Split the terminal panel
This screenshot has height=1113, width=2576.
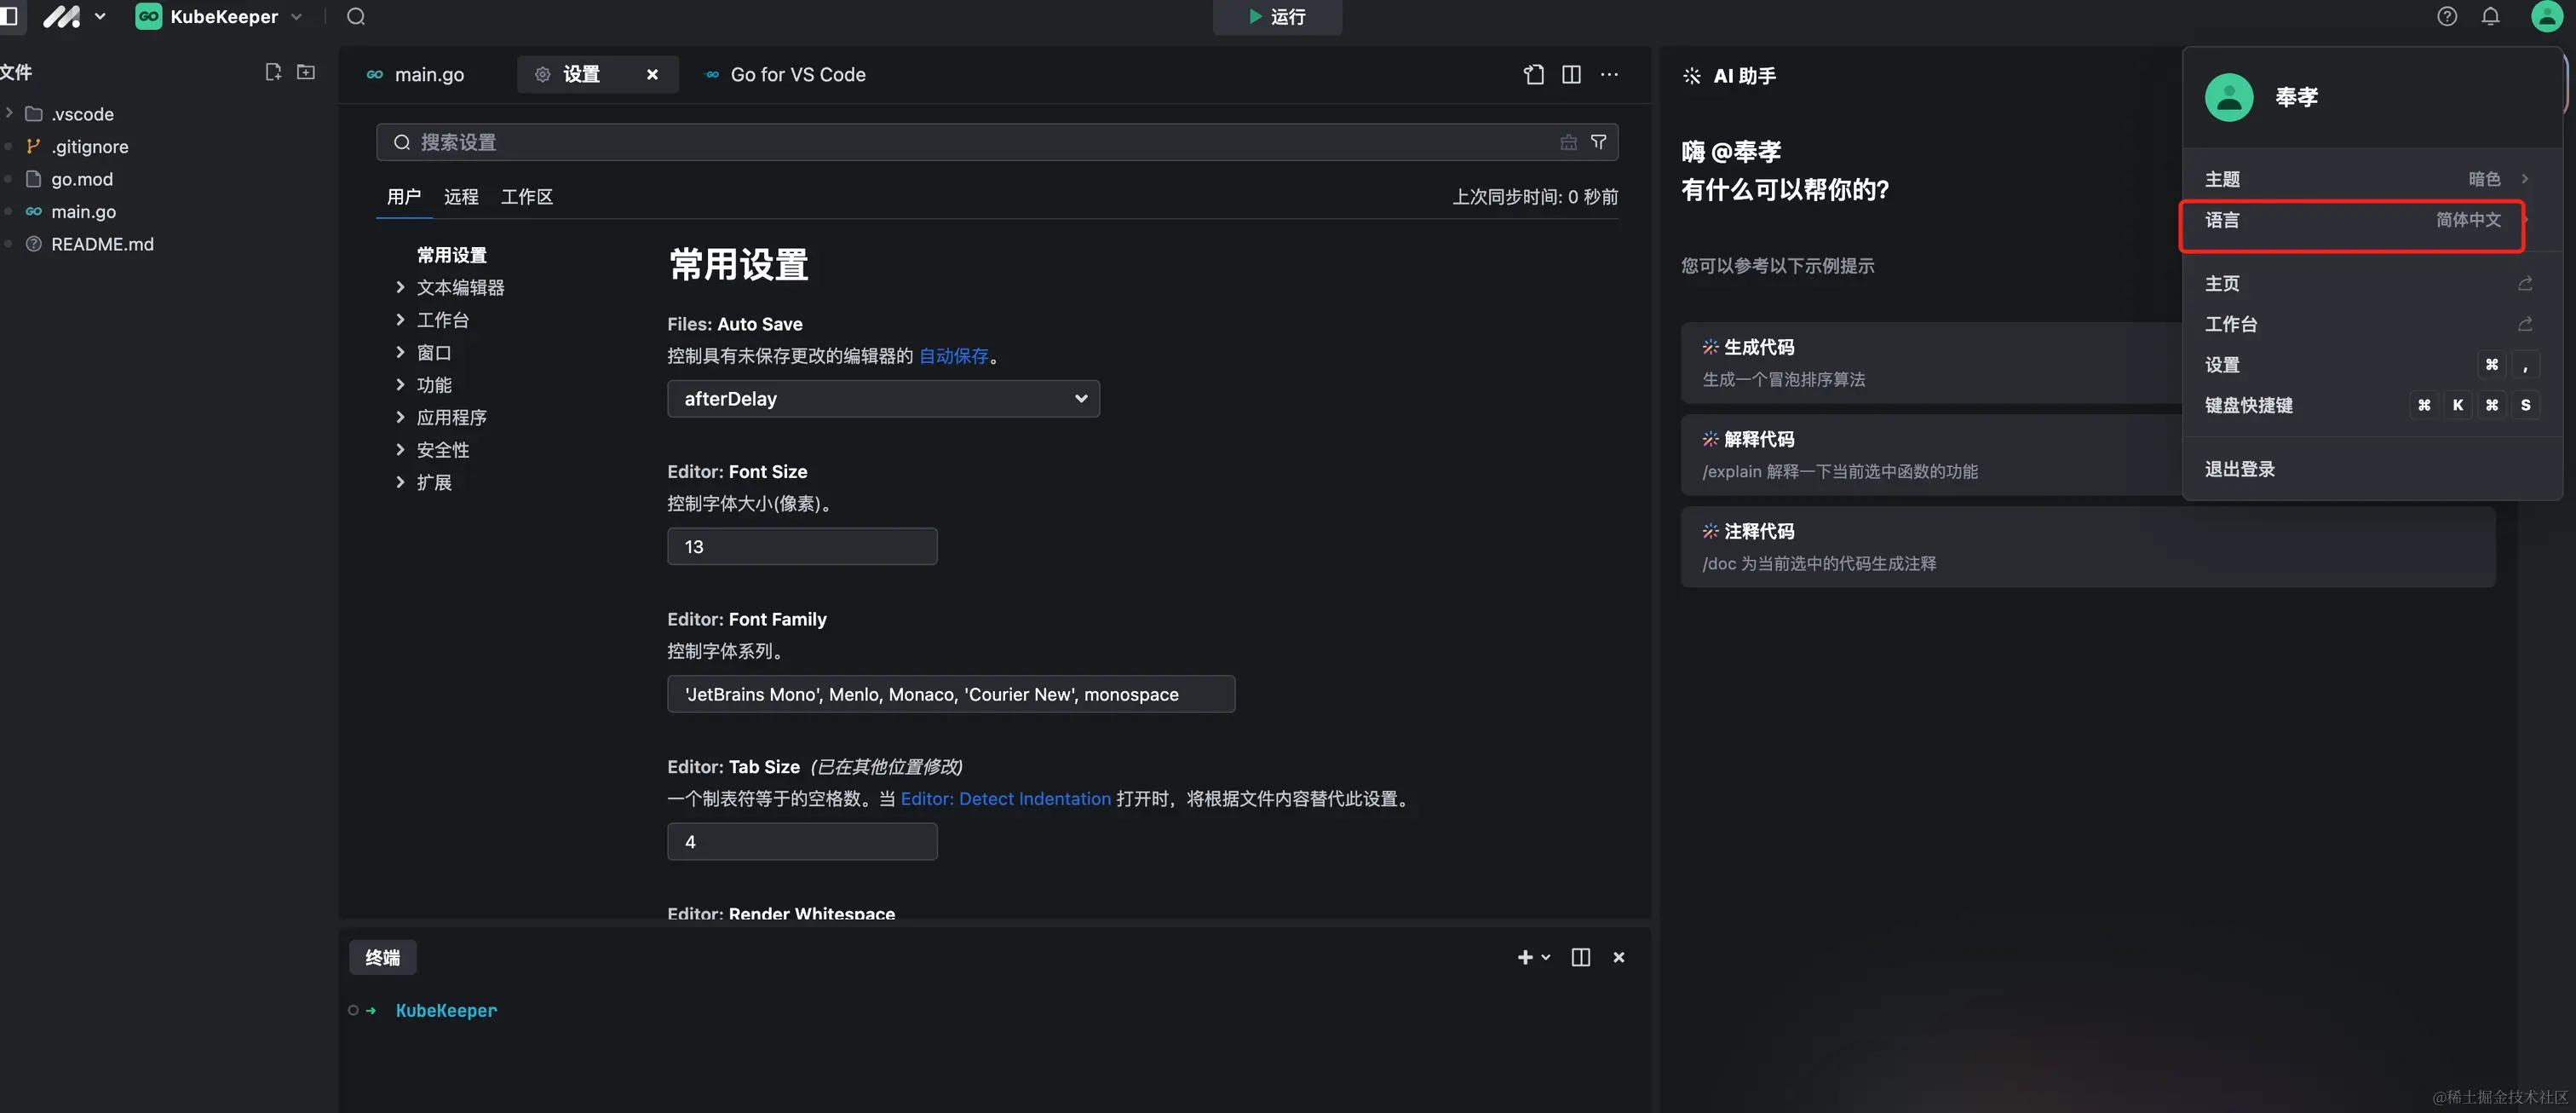point(1580,957)
